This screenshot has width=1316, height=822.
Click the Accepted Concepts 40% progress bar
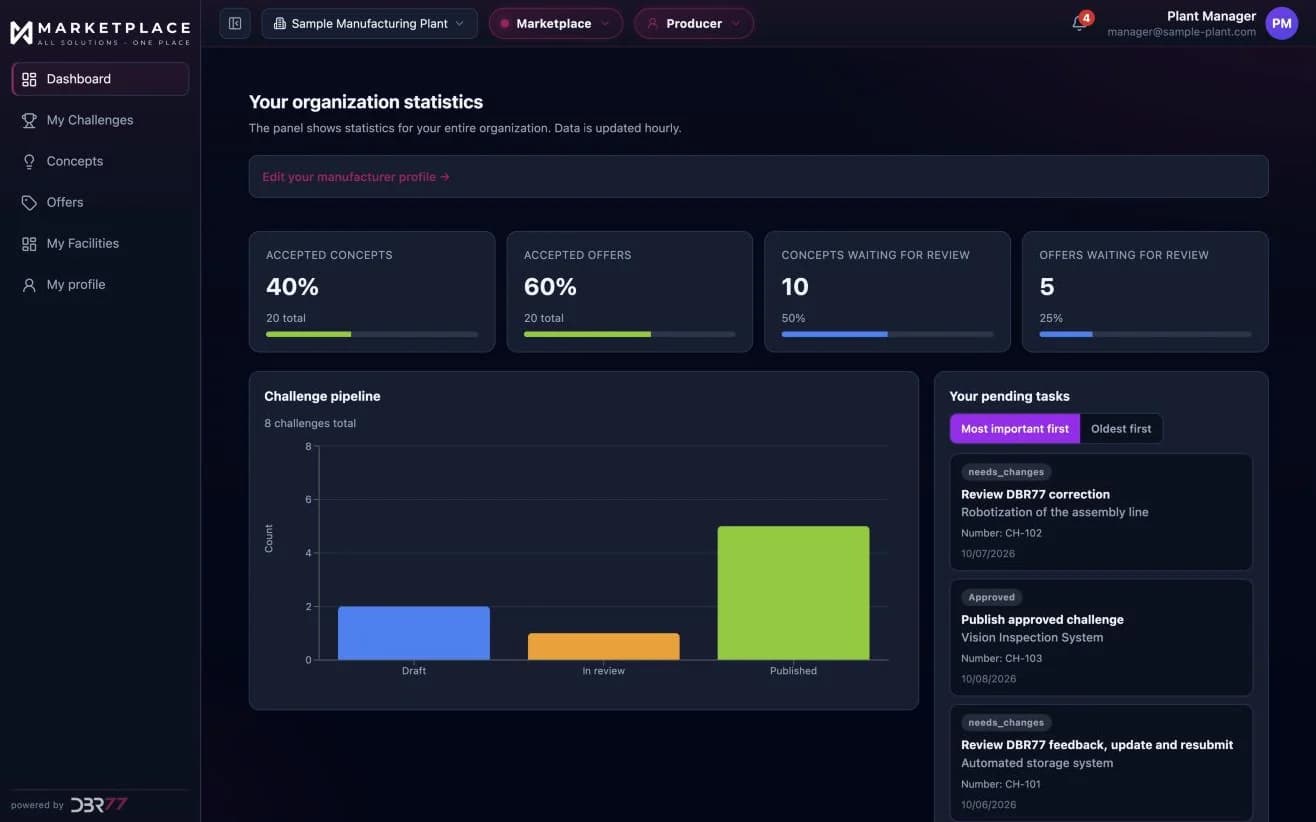pos(372,334)
